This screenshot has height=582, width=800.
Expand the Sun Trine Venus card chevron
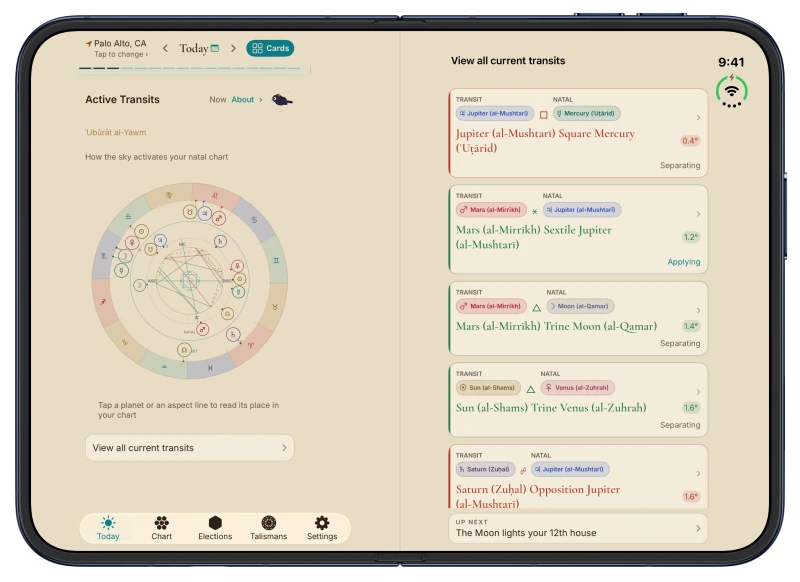coord(698,392)
